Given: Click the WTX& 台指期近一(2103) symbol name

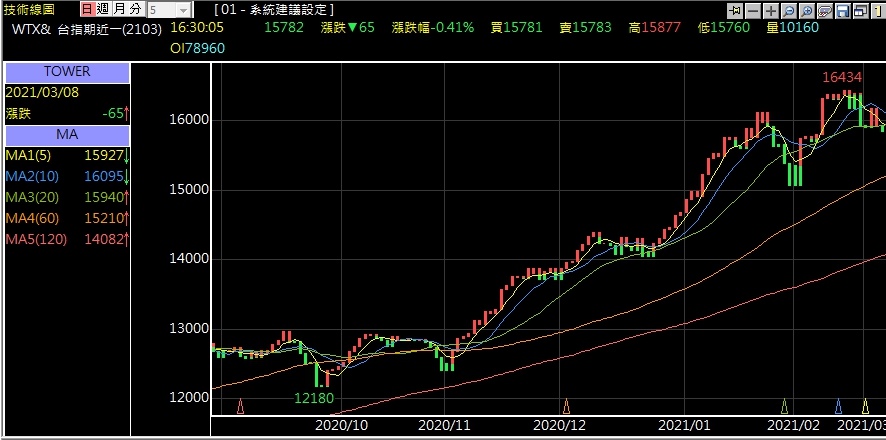Looking at the screenshot, I should click(87, 28).
